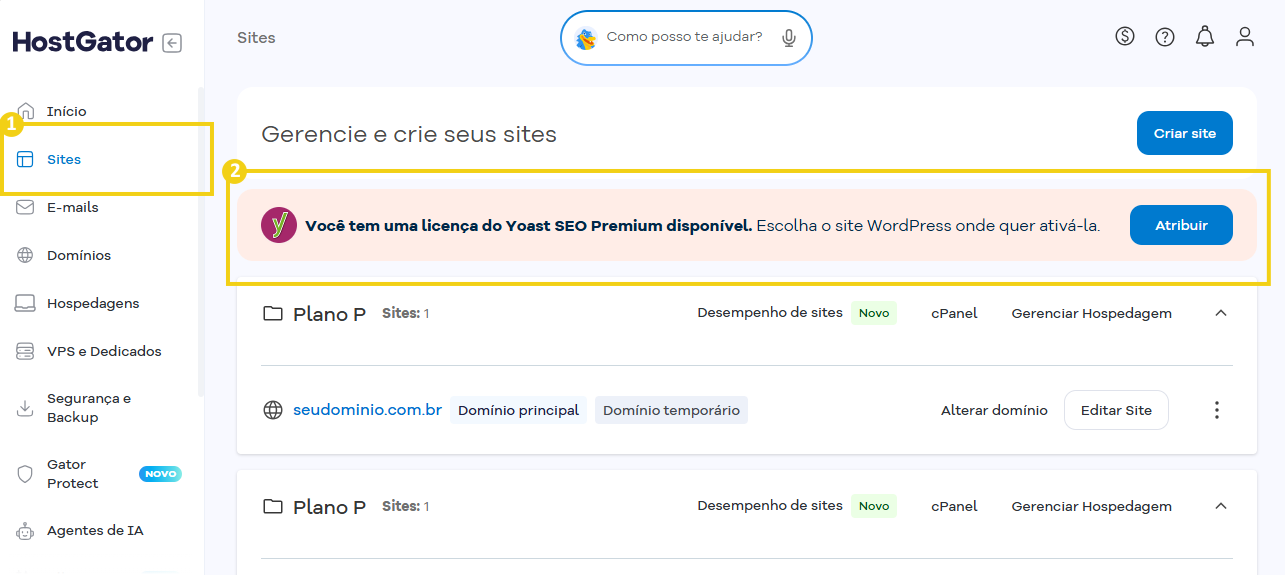Viewport: 1285px width, 575px height.
Task: Open VPS e Dedicados in the sidebar
Action: (104, 351)
